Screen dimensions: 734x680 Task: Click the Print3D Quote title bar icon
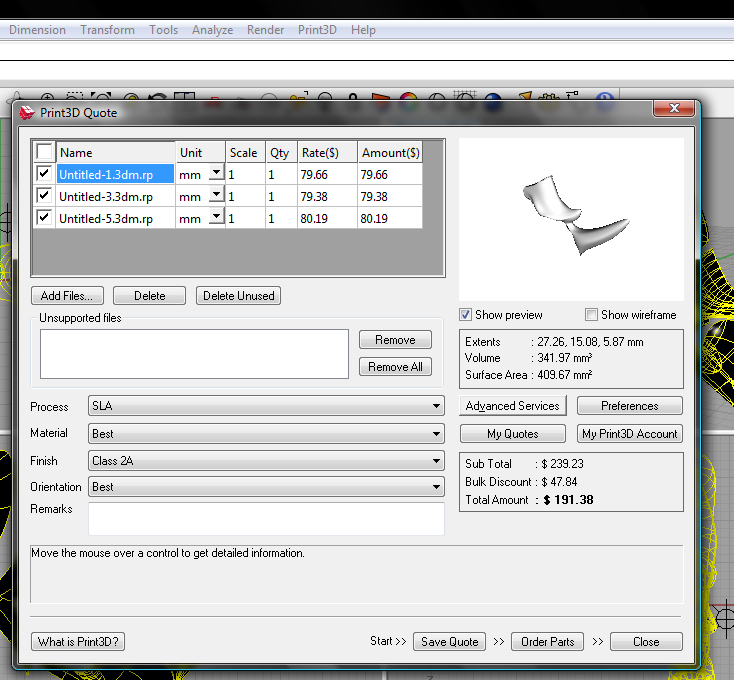27,112
